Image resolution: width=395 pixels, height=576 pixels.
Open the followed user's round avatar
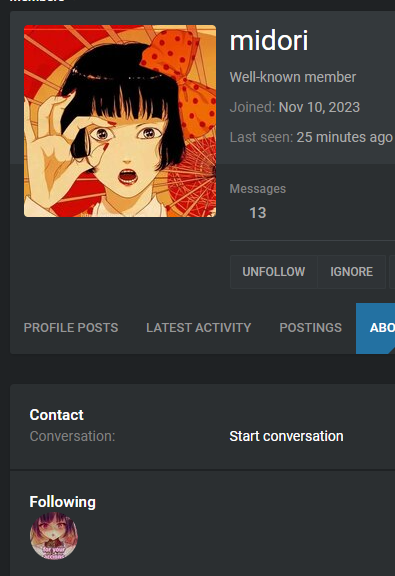54,536
